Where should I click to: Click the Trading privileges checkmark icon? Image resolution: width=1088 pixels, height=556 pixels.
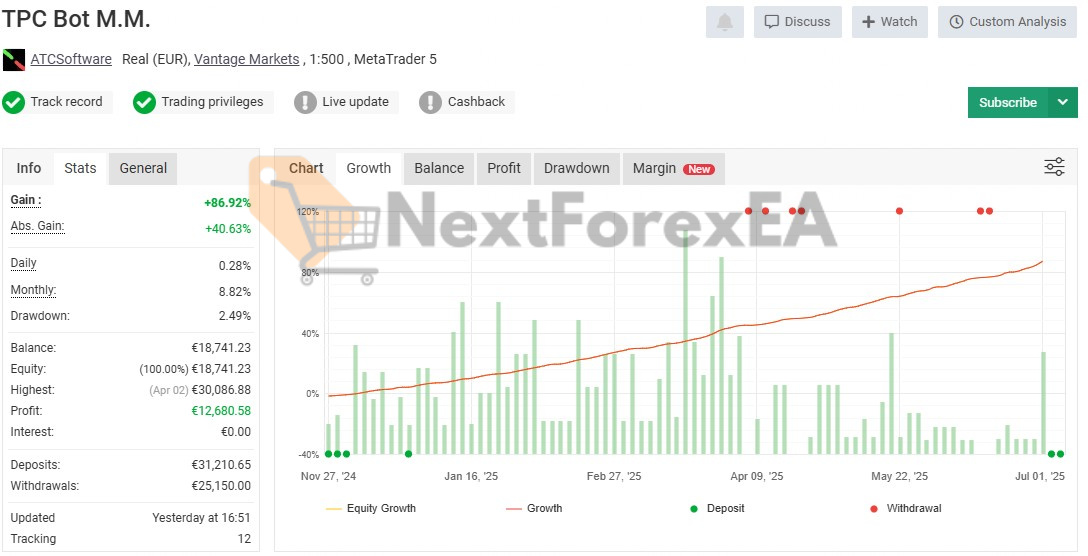[145, 102]
